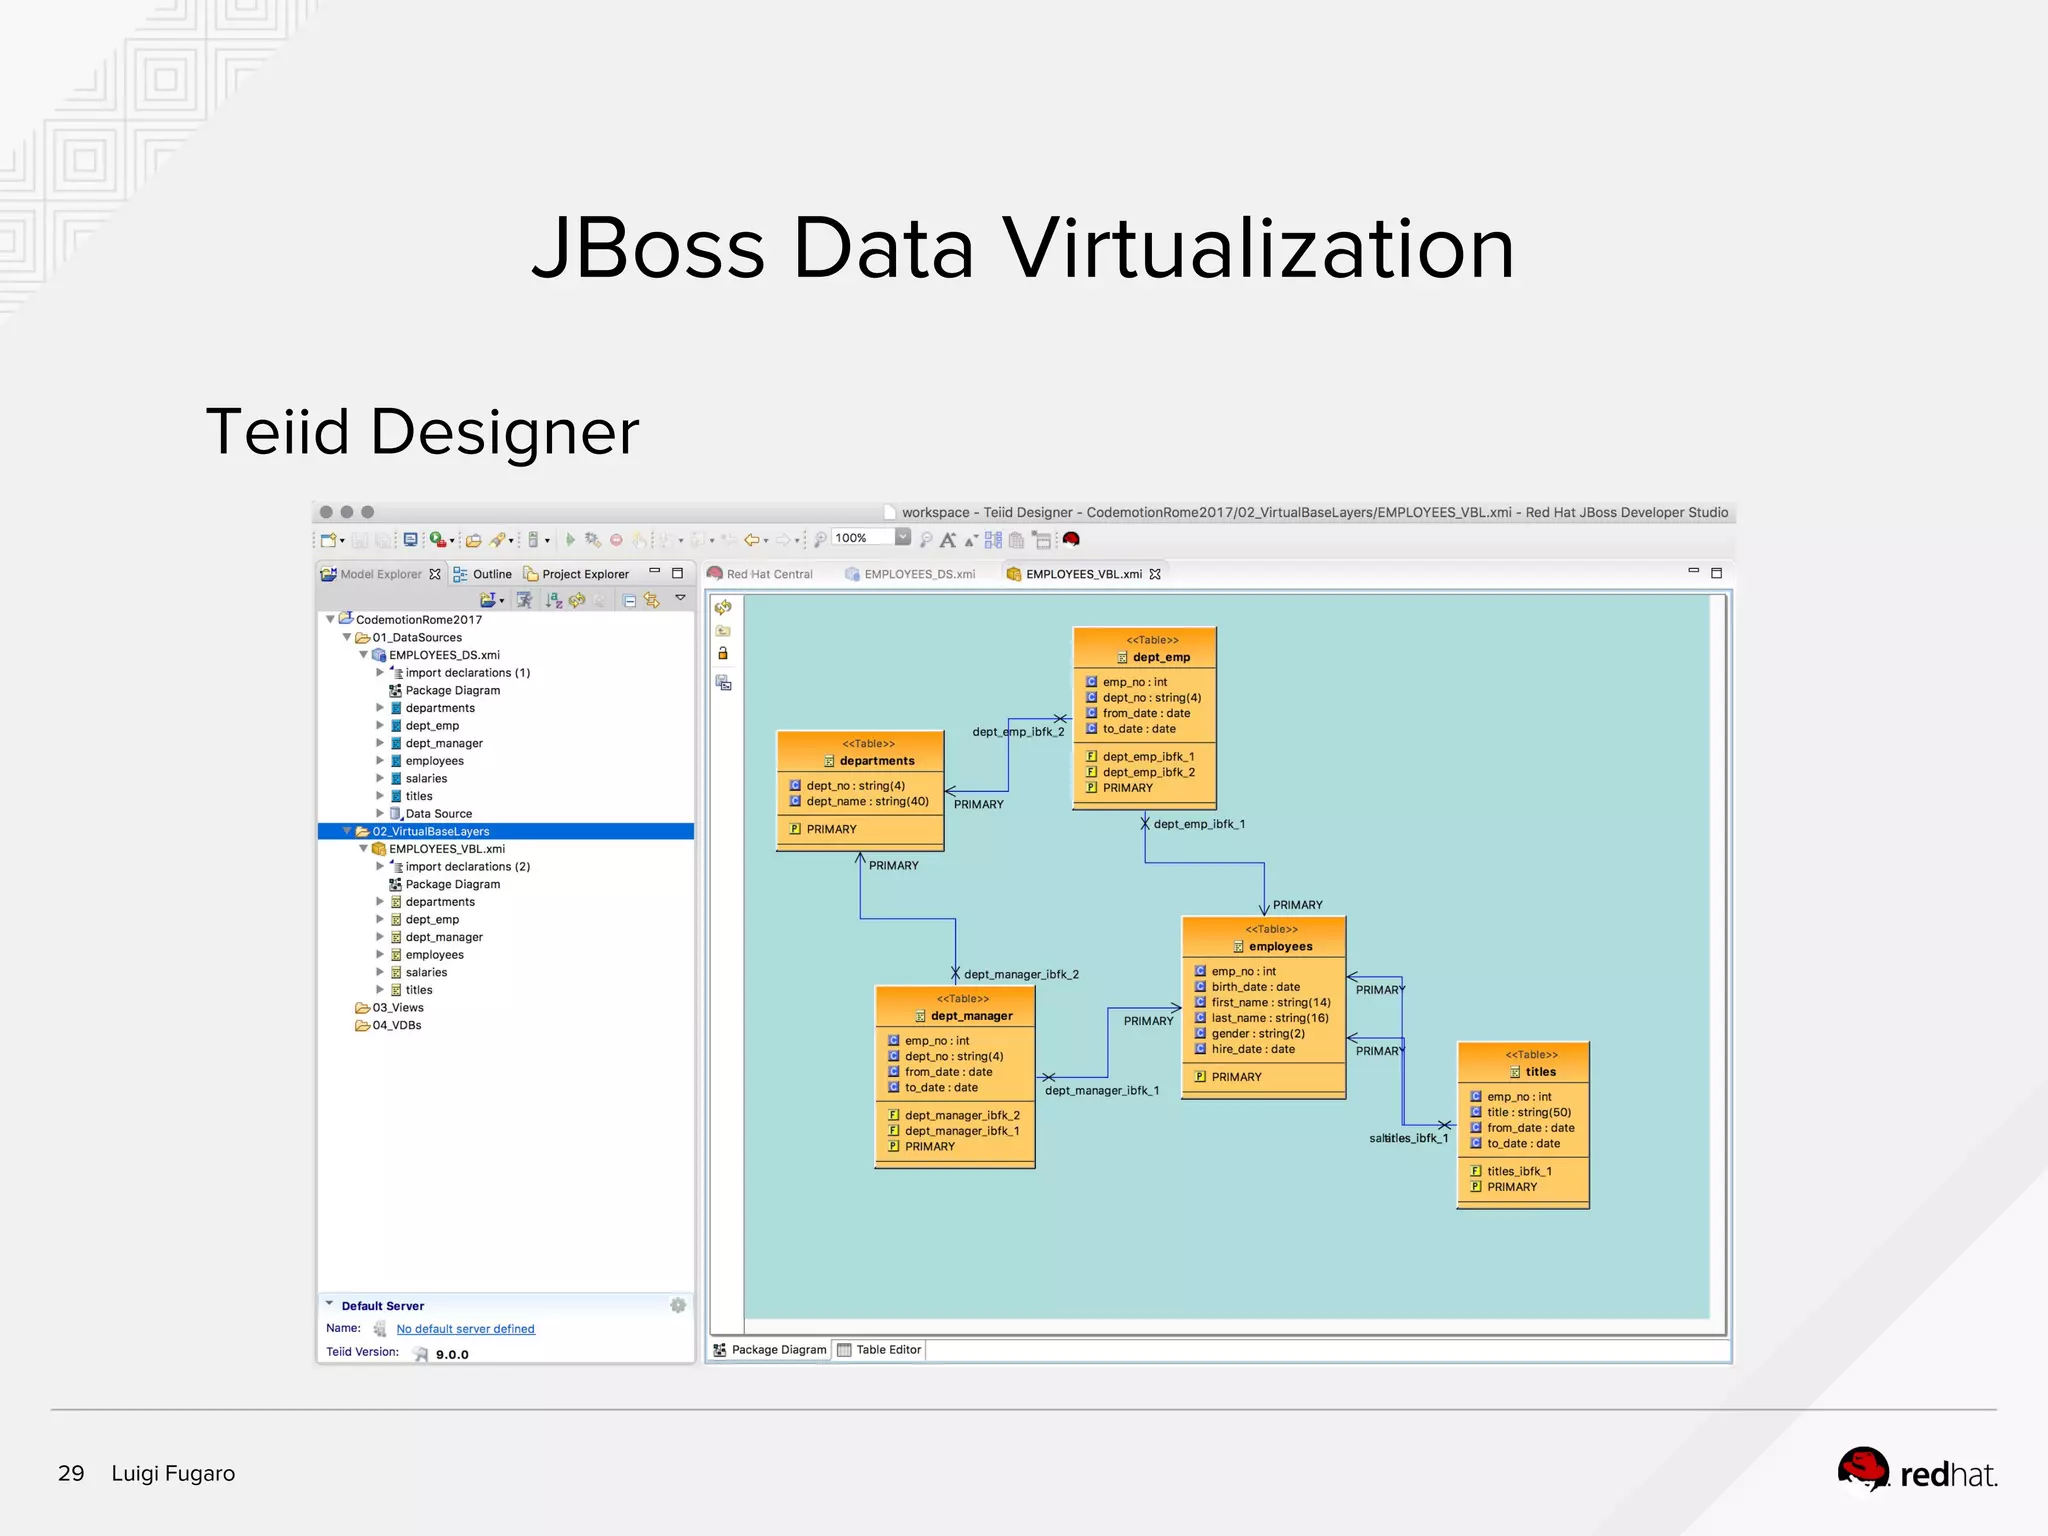Open Model Explorer view menu triangle
This screenshot has height=1536, width=2048.
681,598
